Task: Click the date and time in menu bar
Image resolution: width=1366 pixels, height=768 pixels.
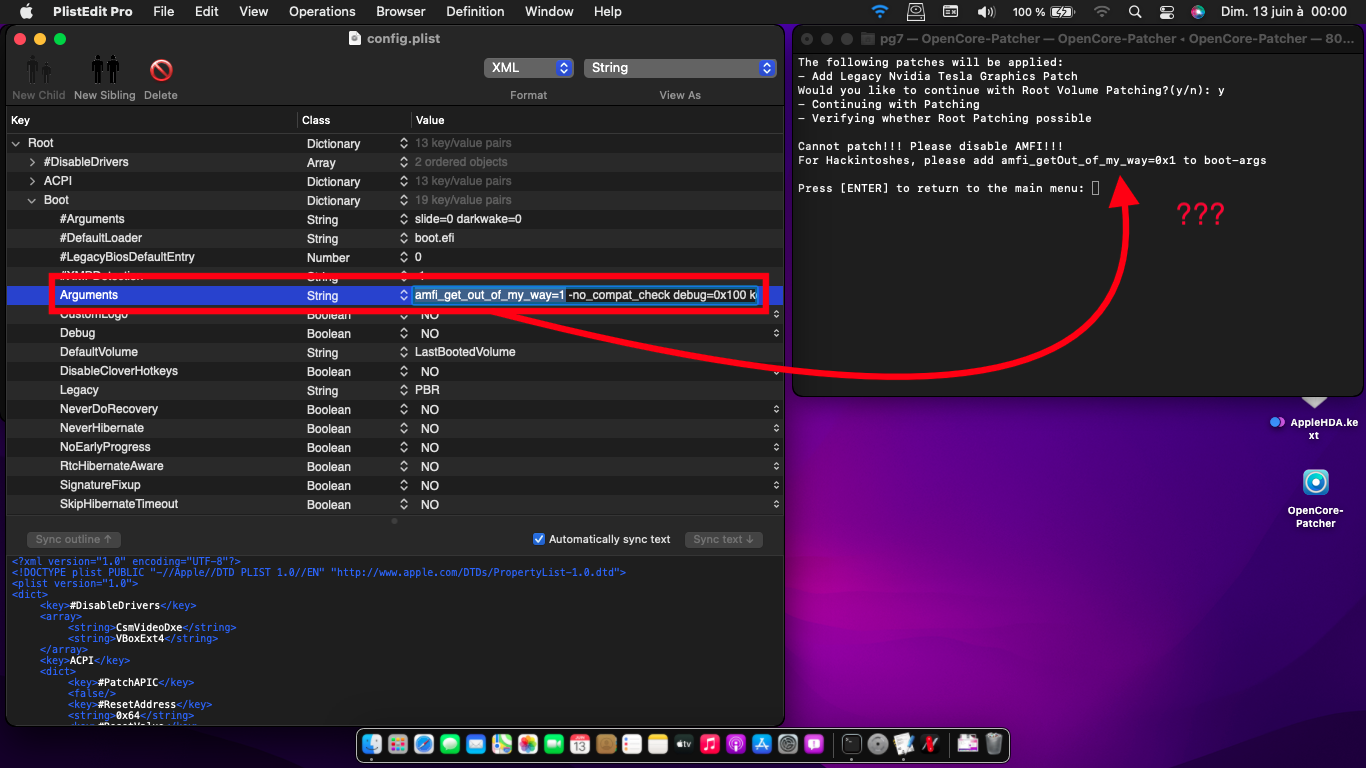Action: pyautogui.click(x=1284, y=12)
